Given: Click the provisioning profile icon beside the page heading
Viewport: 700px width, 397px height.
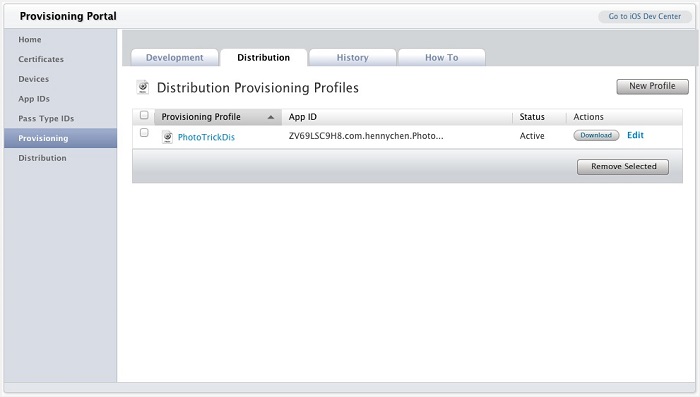Looking at the screenshot, I should click(x=143, y=87).
